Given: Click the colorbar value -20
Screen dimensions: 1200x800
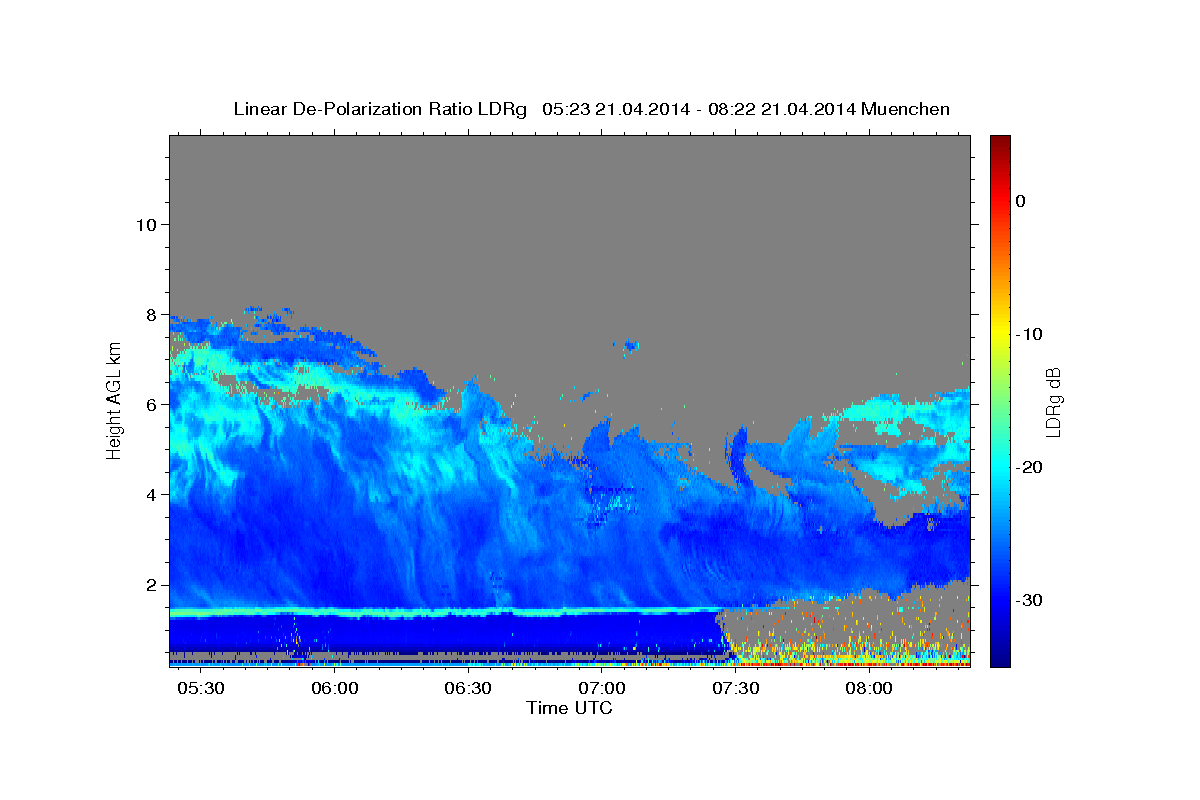Looking at the screenshot, I should [1029, 467].
